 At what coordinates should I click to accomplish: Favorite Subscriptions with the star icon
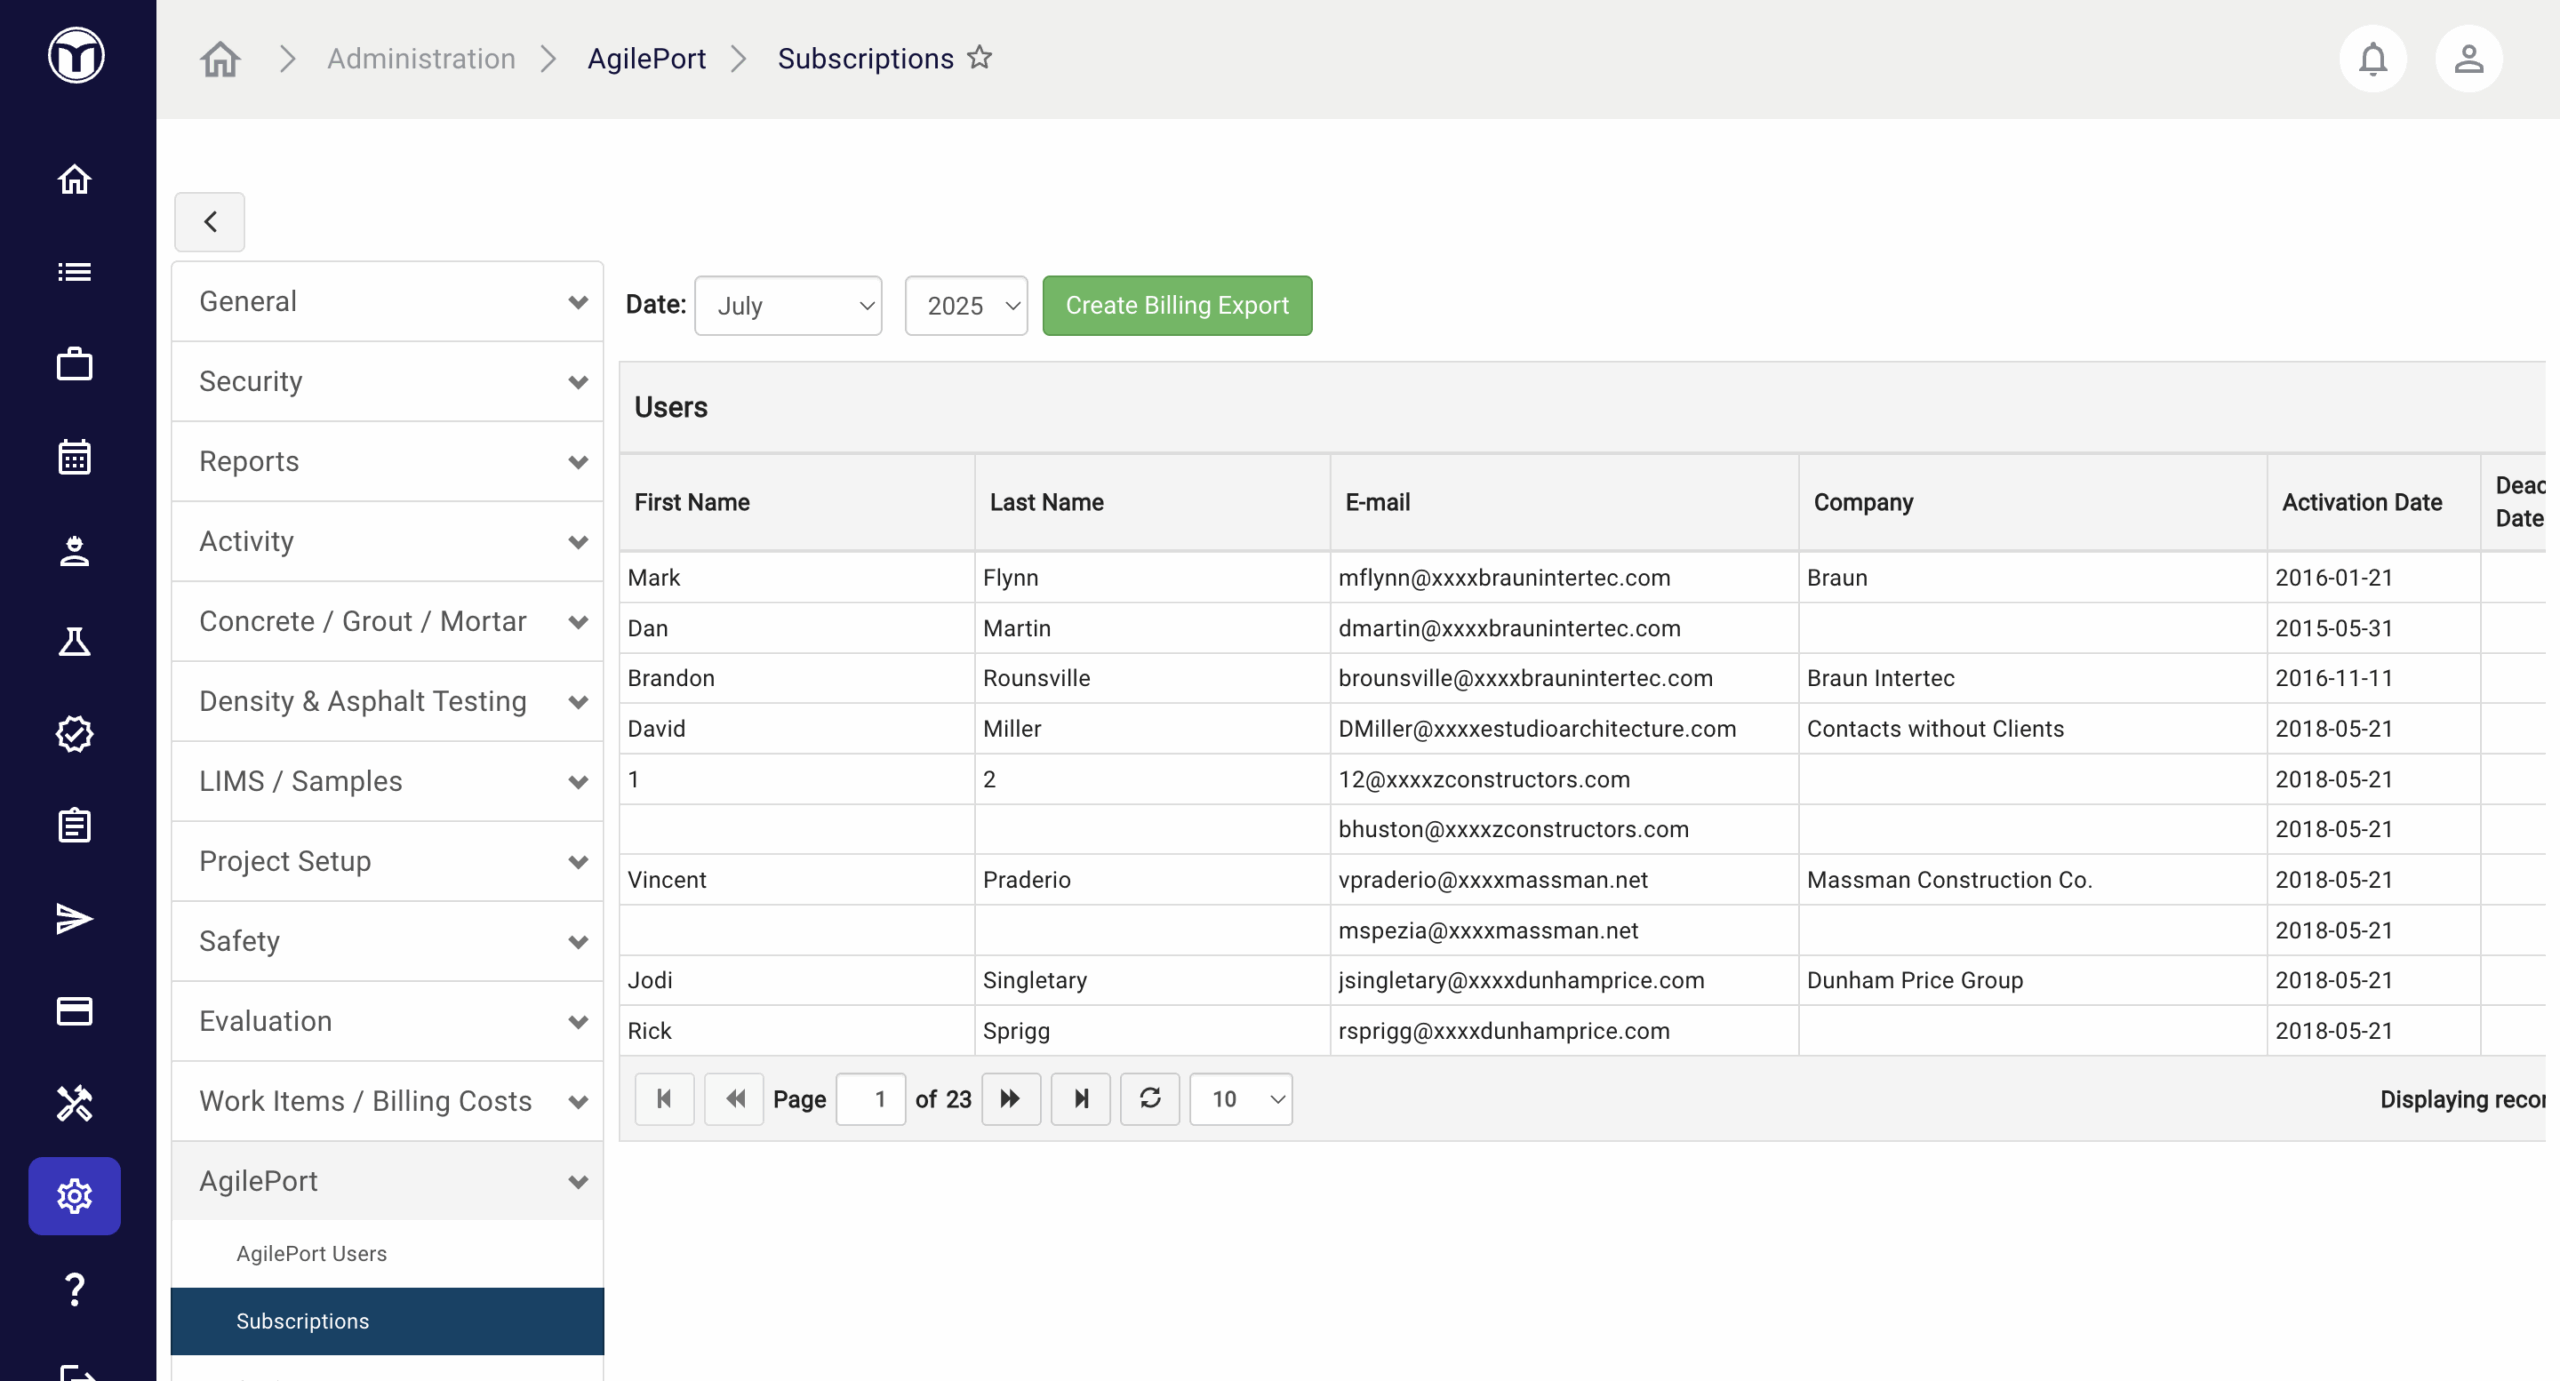pyautogui.click(x=980, y=57)
